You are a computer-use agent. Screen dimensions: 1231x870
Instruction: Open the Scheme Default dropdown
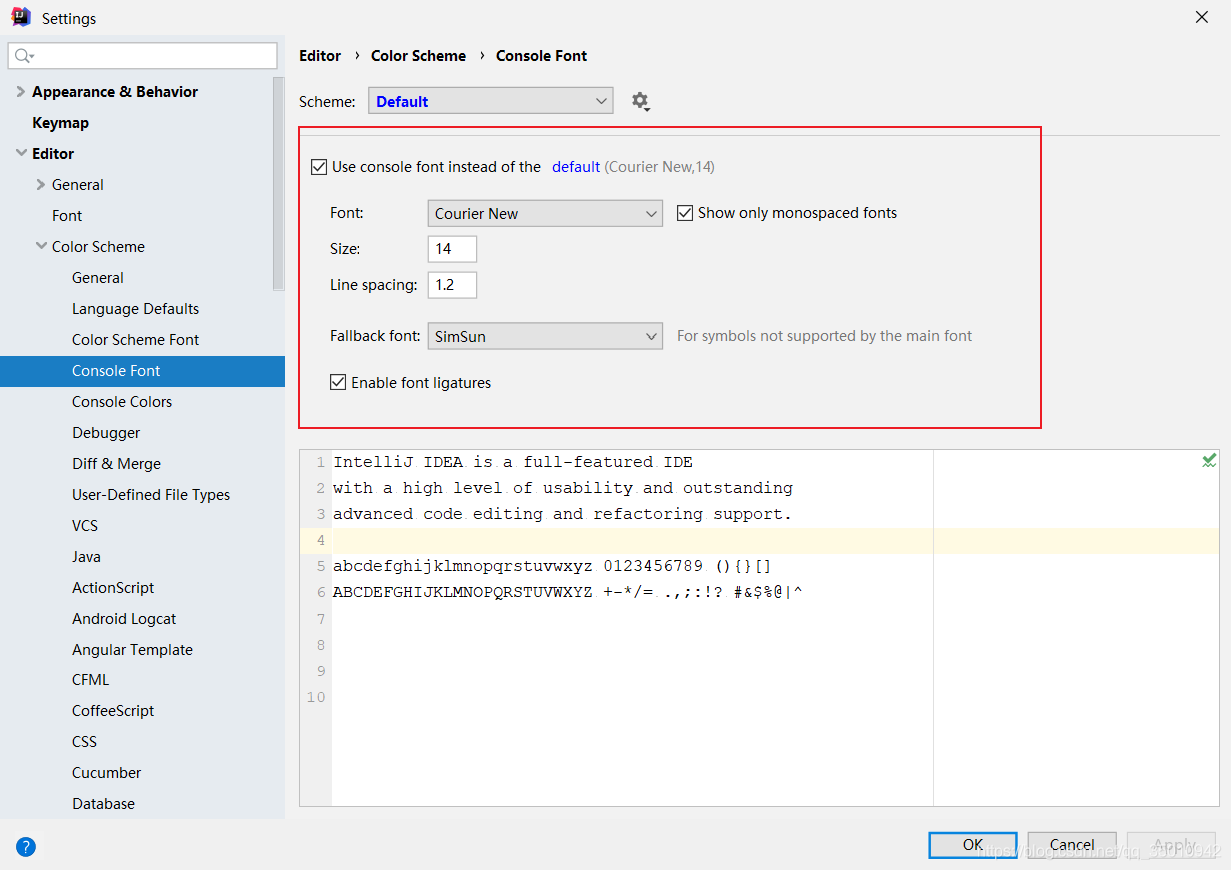[x=491, y=101]
